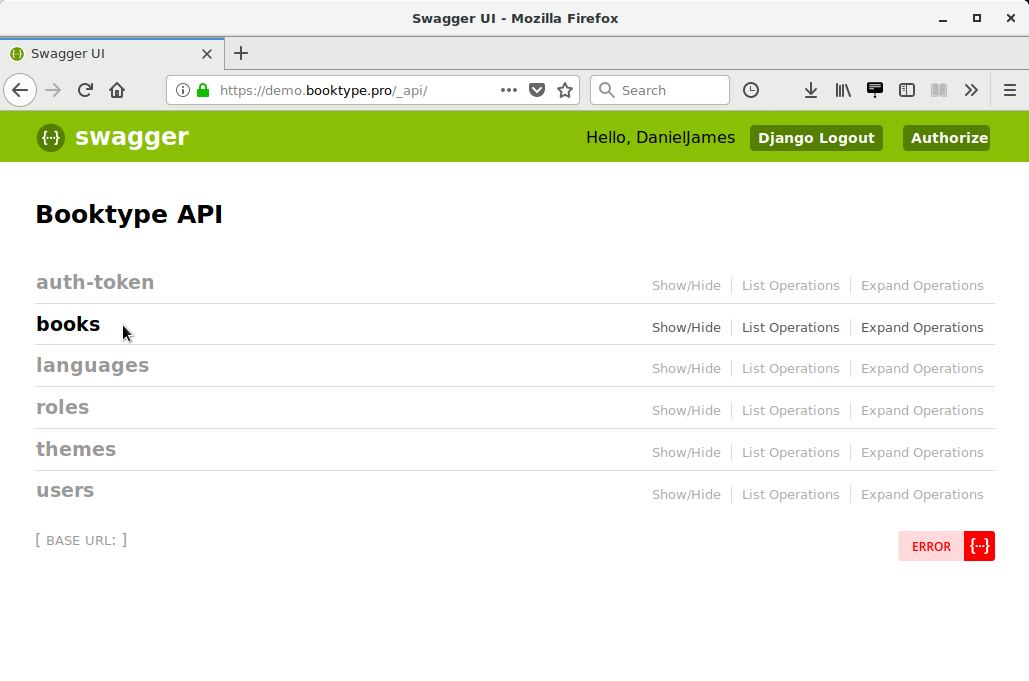Expand Operations for books
1029x681 pixels.
click(x=922, y=327)
